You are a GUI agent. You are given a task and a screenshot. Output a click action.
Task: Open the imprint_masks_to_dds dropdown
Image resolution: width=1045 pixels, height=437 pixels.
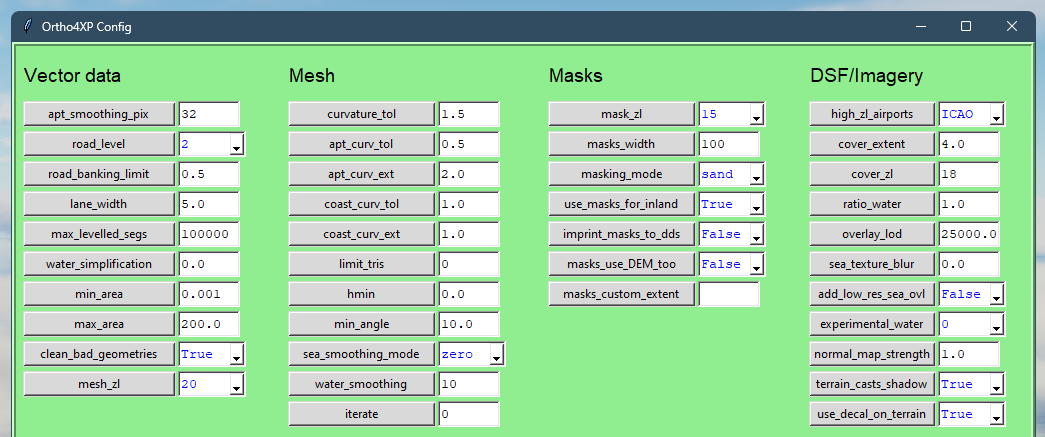(756, 234)
